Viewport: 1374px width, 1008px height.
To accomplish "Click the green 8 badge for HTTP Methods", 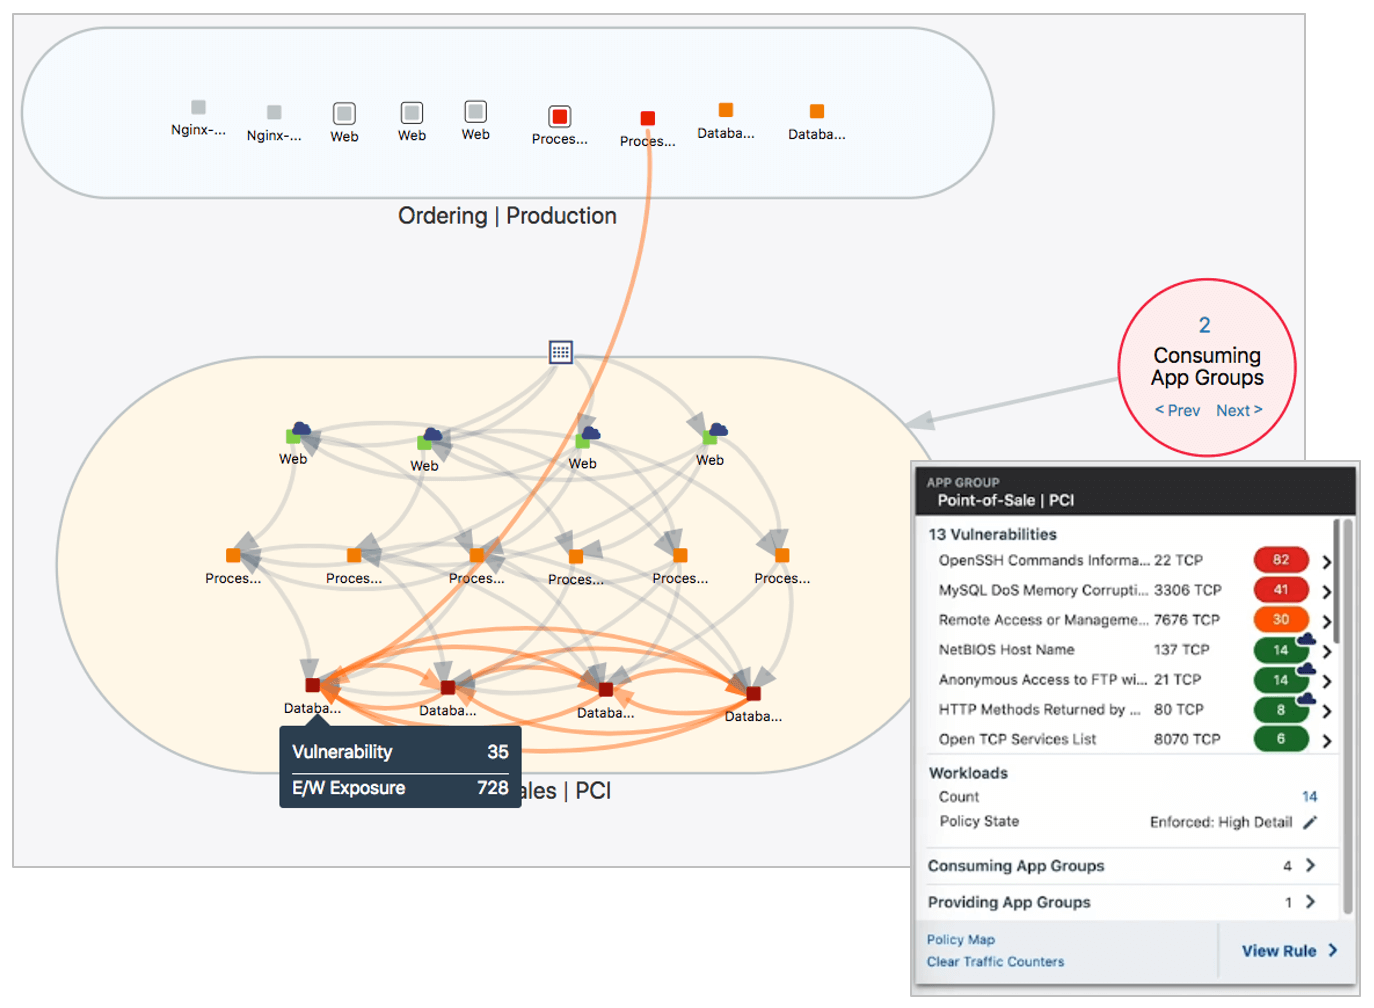I will click(x=1281, y=710).
